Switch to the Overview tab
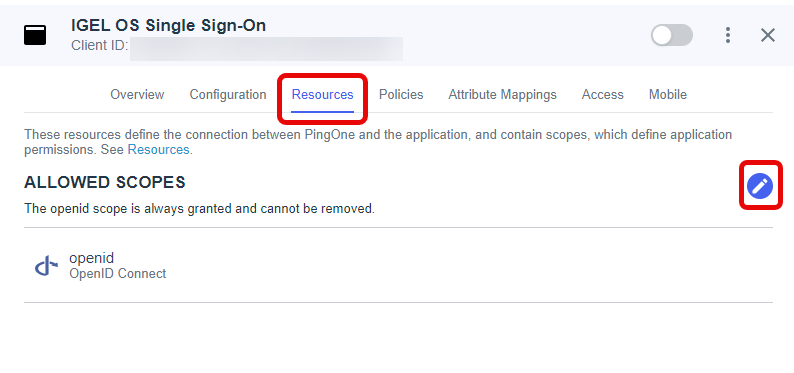 (137, 95)
